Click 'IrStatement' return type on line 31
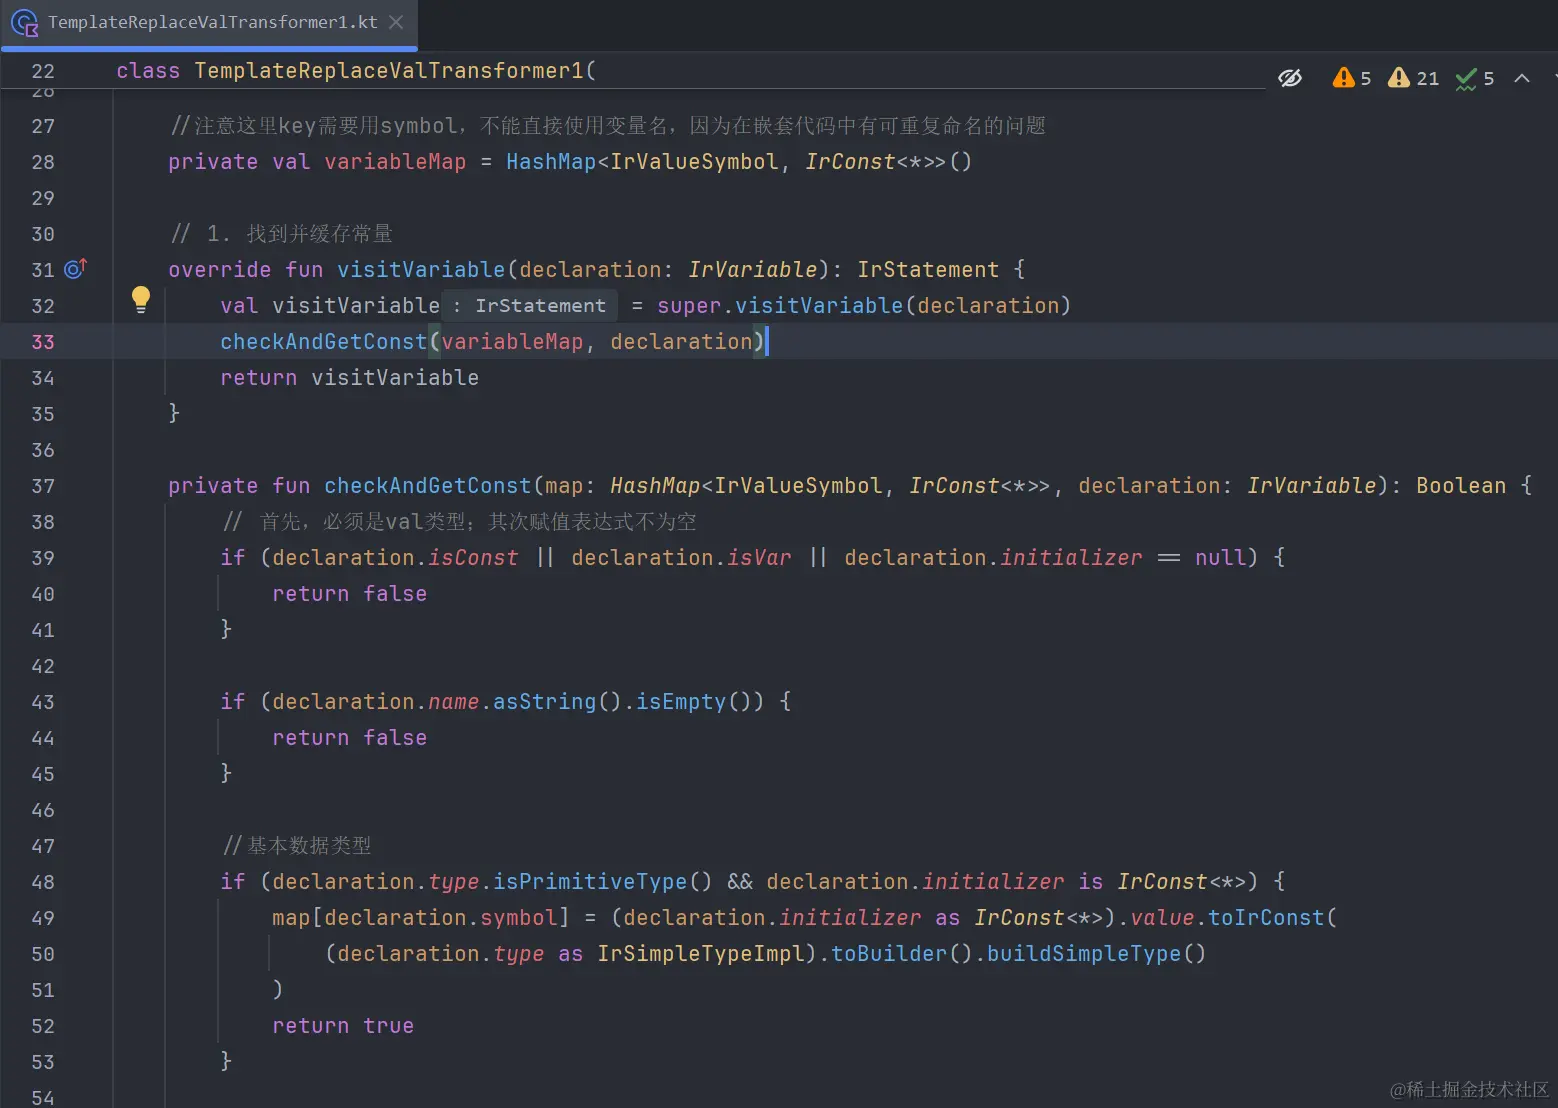This screenshot has height=1108, width=1558. point(928,270)
